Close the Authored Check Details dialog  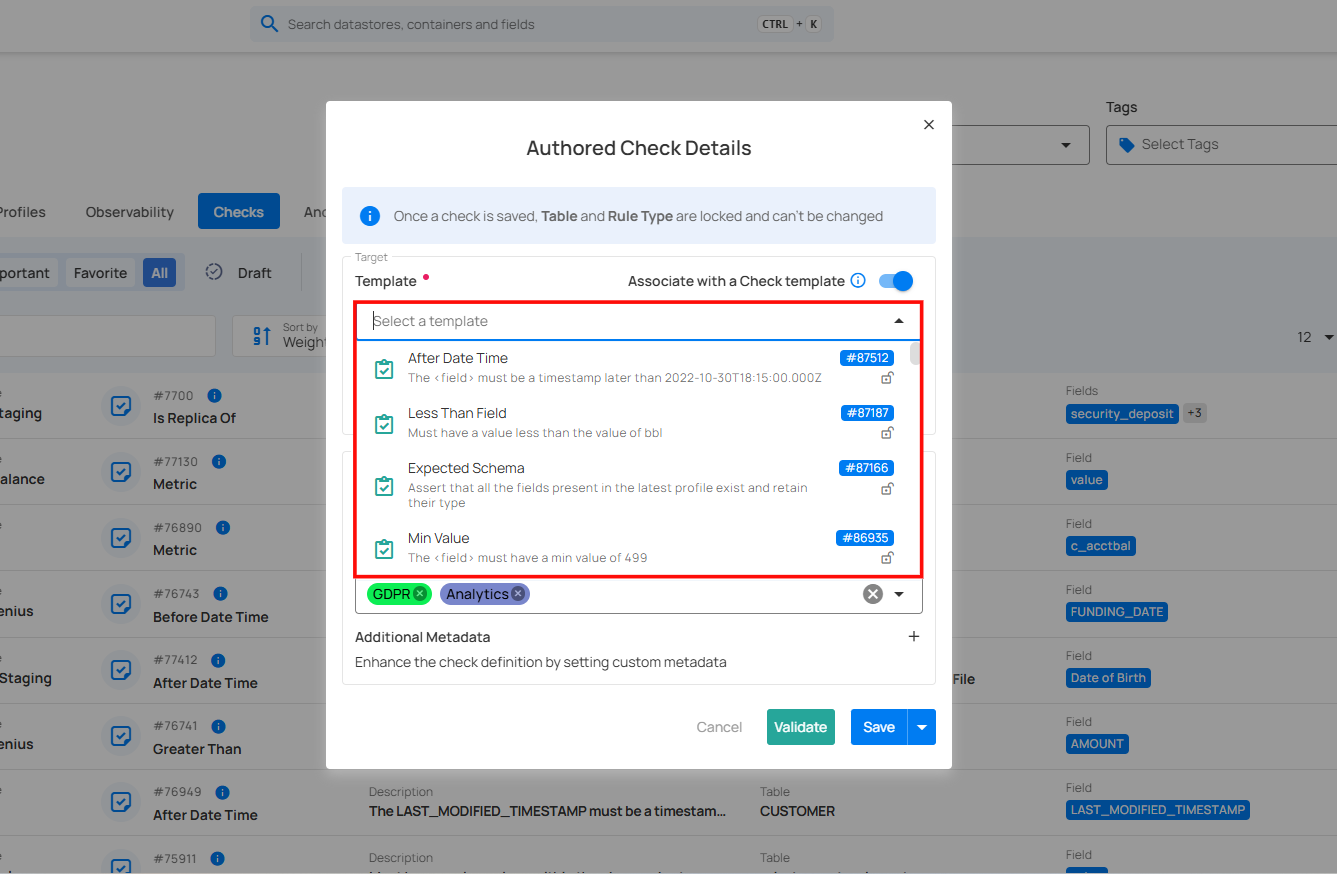pos(929,125)
